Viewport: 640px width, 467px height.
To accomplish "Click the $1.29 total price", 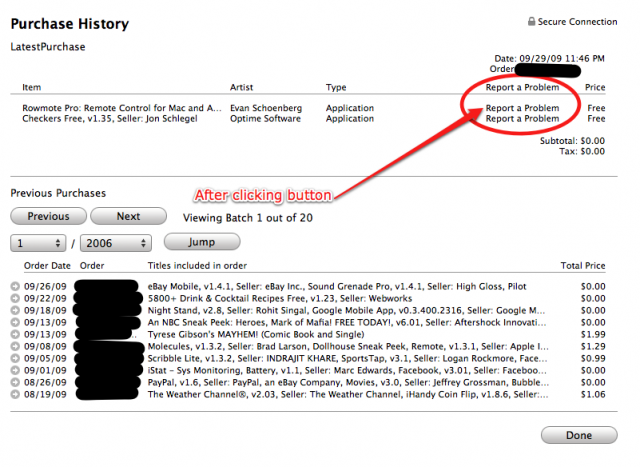I will pos(593,347).
